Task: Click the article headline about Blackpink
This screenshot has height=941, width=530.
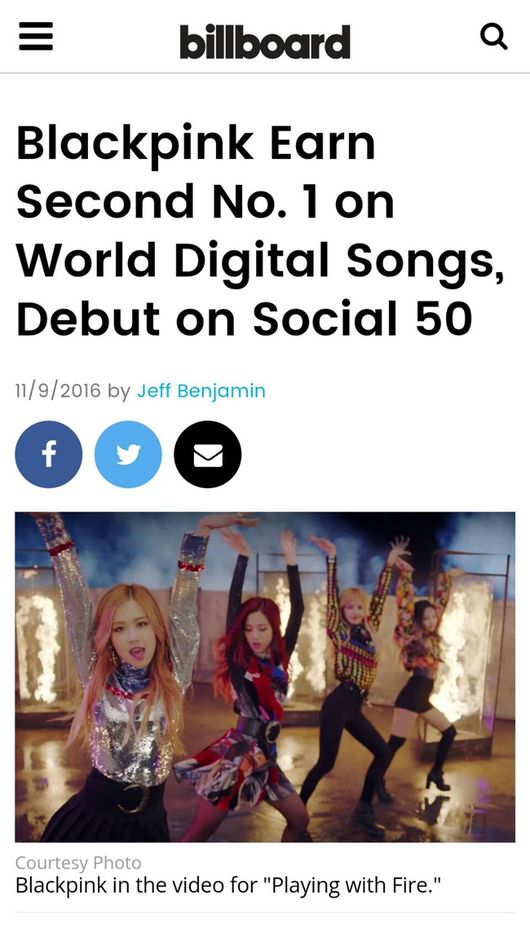Action: click(260, 232)
